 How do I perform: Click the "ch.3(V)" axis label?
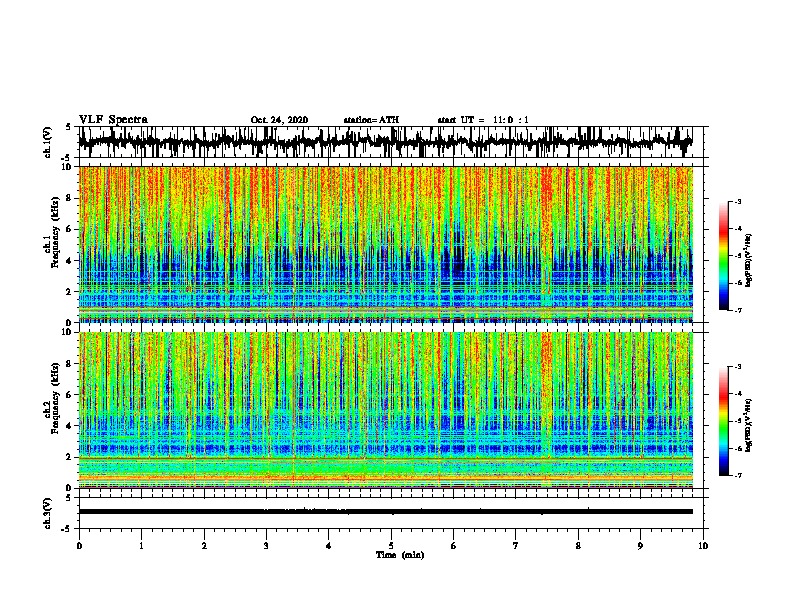pos(48,513)
